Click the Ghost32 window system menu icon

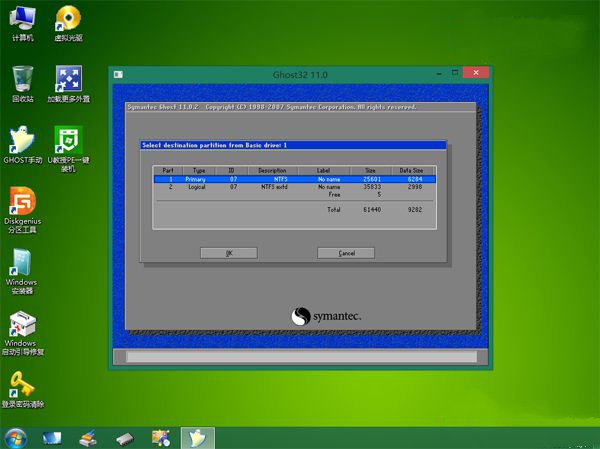point(118,74)
